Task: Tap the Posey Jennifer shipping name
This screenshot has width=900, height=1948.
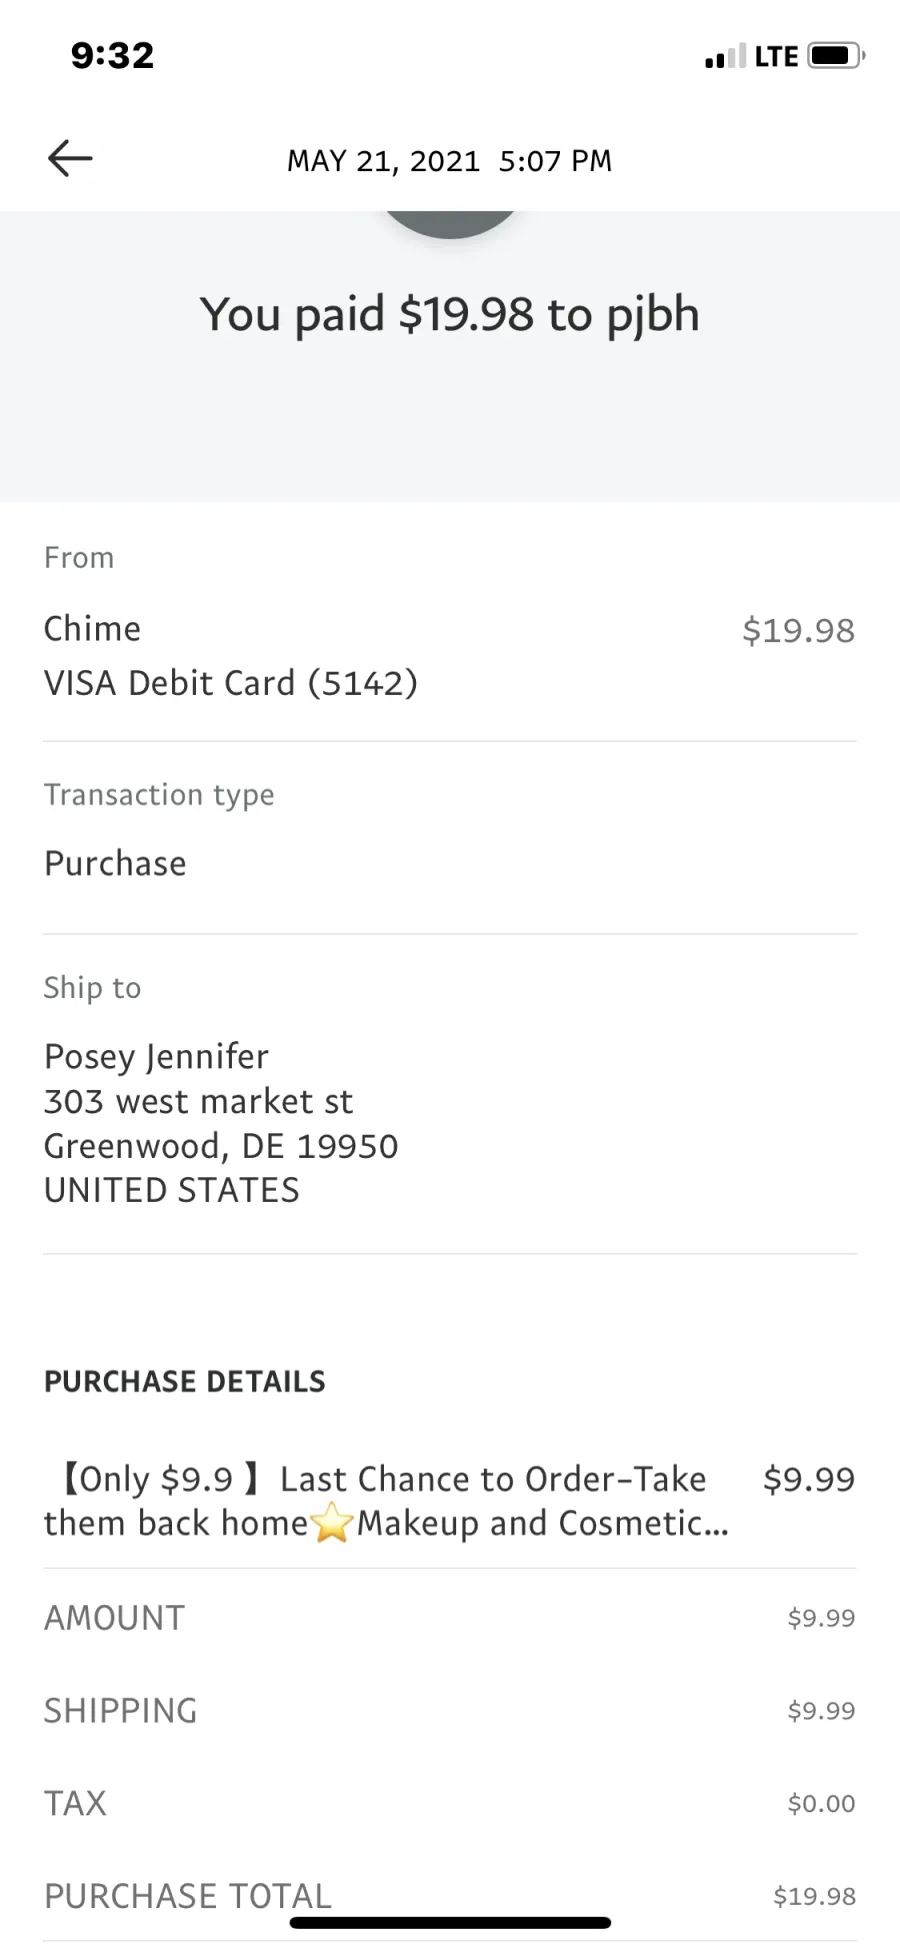Action: (x=156, y=1056)
